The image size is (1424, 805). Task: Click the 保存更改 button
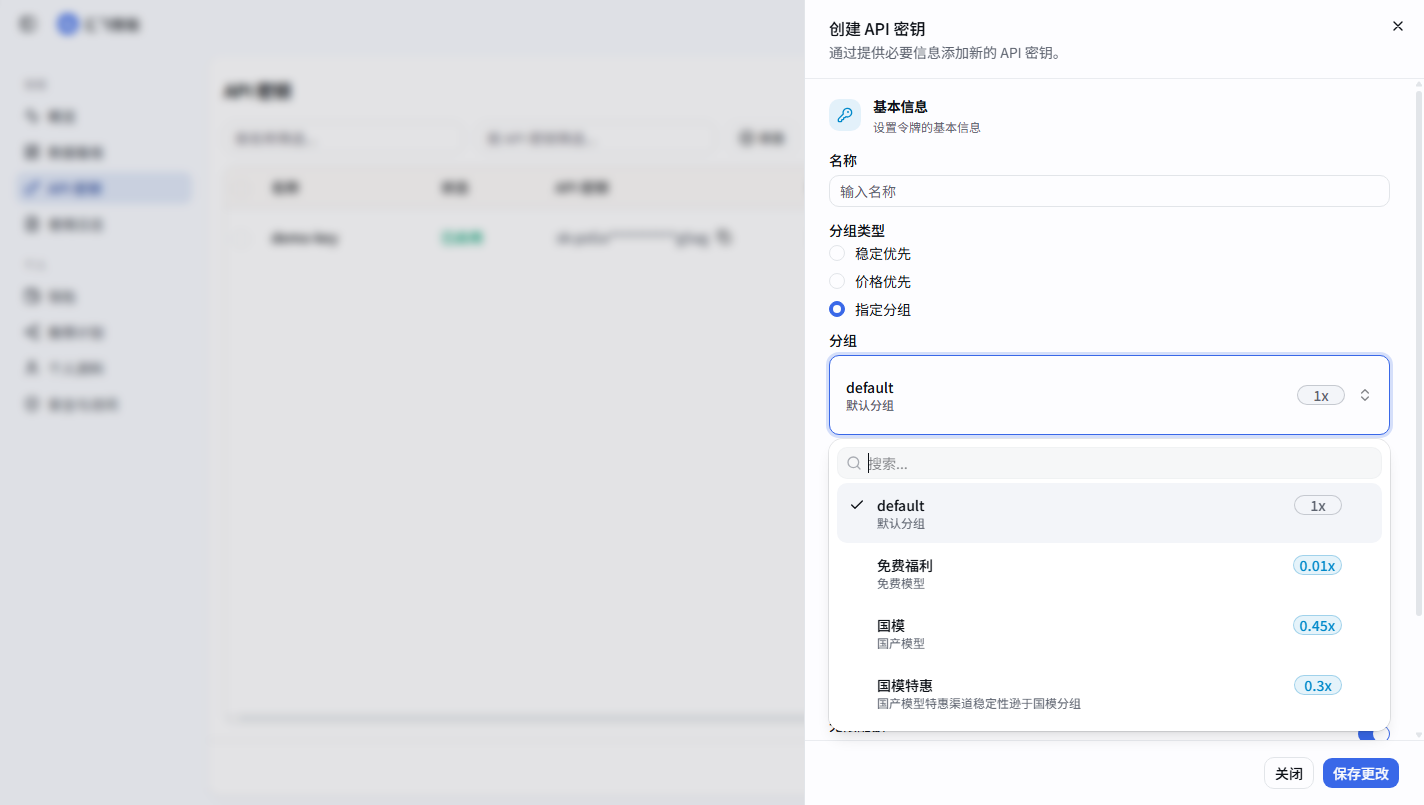coord(1361,773)
